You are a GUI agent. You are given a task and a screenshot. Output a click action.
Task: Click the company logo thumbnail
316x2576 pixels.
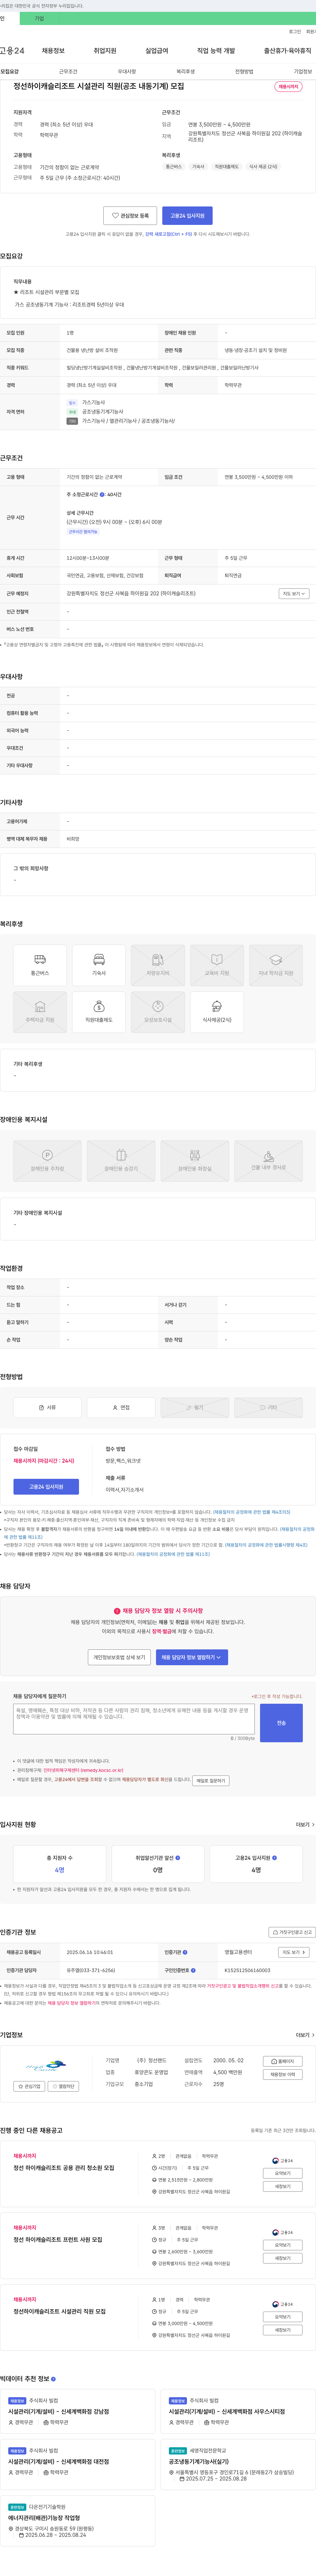(x=46, y=2066)
